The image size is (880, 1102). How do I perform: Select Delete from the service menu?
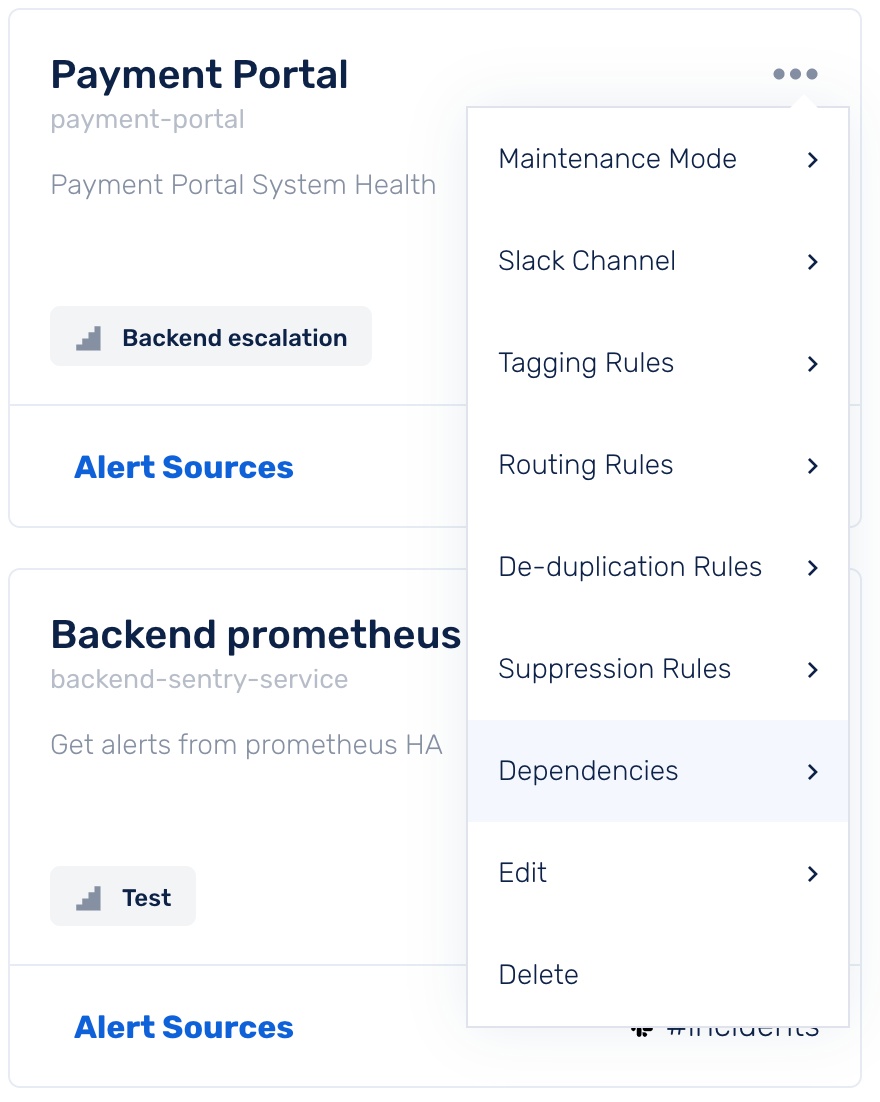(658, 975)
